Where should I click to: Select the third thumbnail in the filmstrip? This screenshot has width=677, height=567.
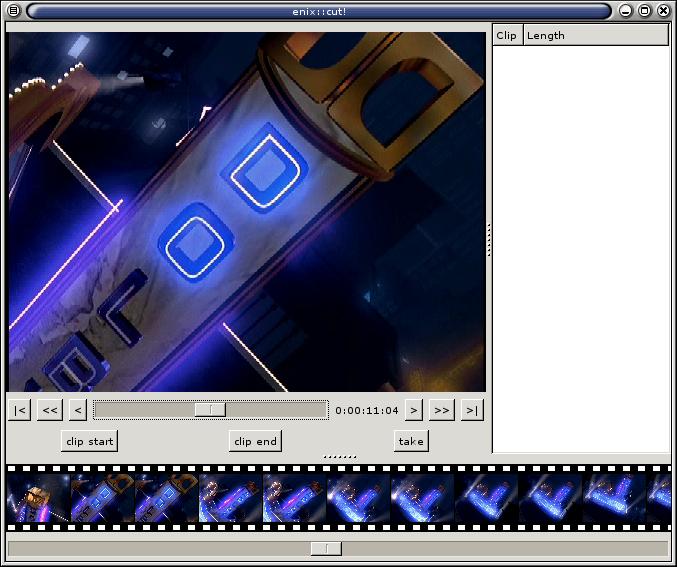(166, 498)
